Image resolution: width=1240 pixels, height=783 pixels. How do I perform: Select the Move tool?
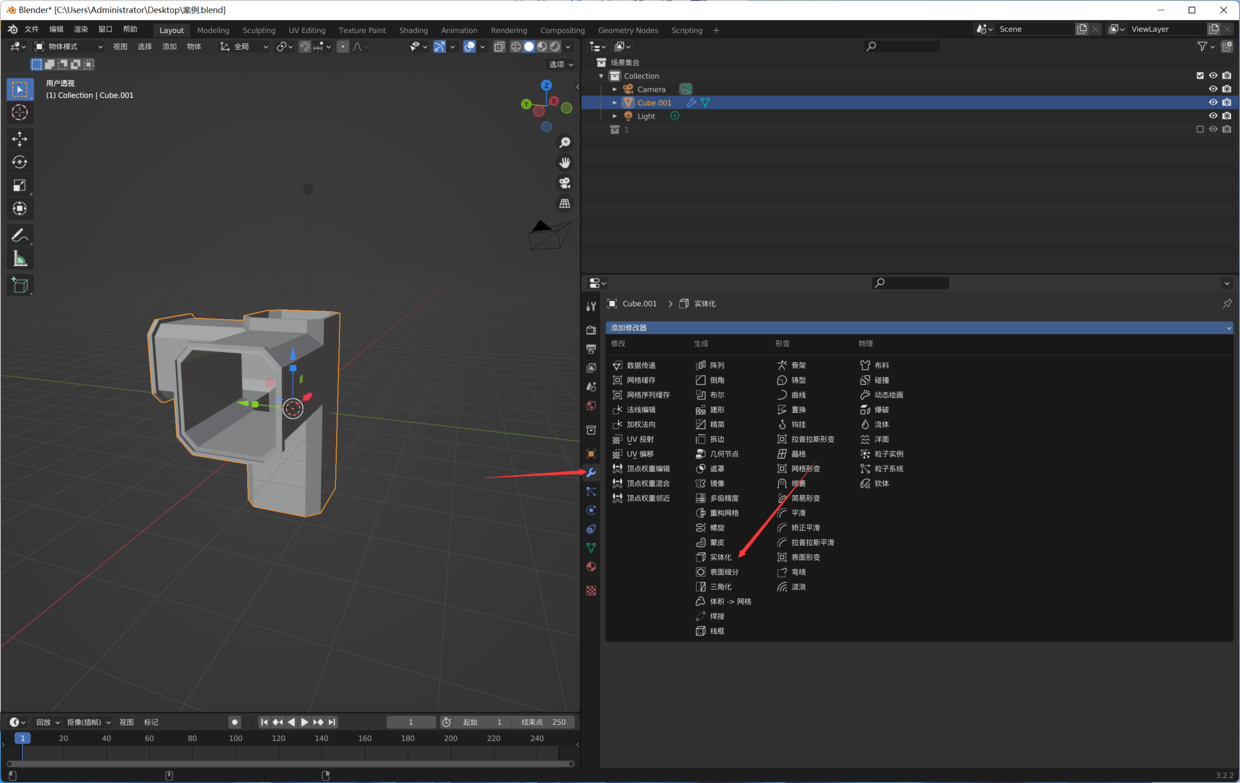tap(19, 139)
